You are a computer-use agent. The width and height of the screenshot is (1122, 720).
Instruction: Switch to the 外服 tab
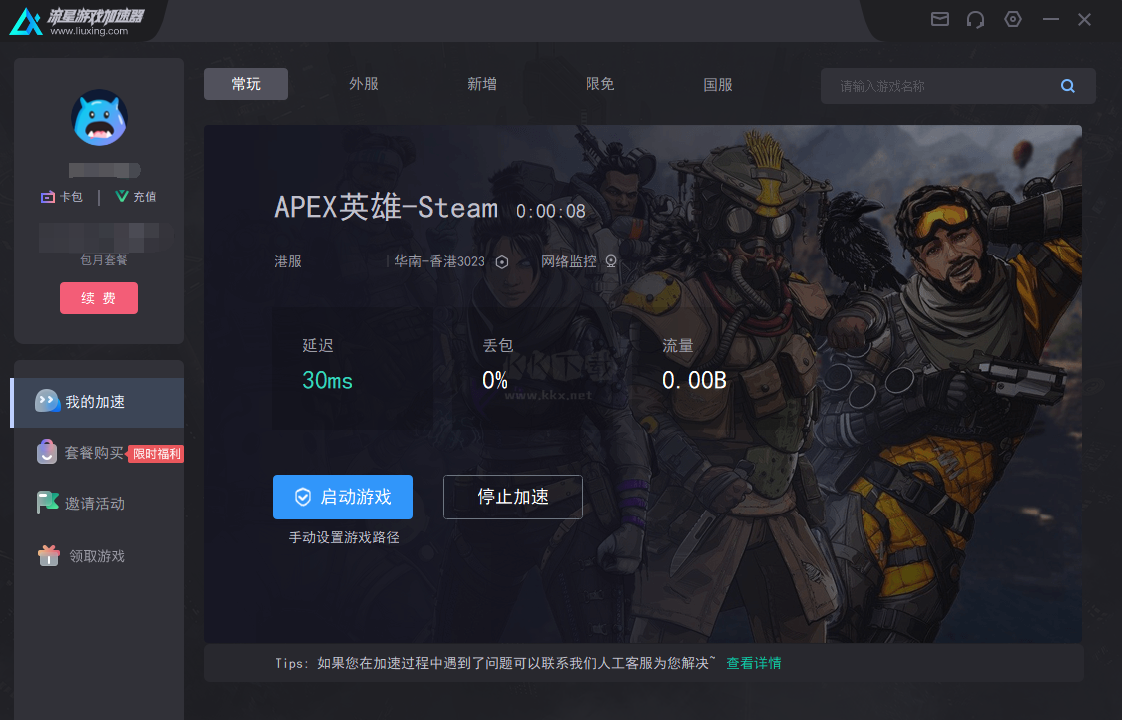[364, 84]
